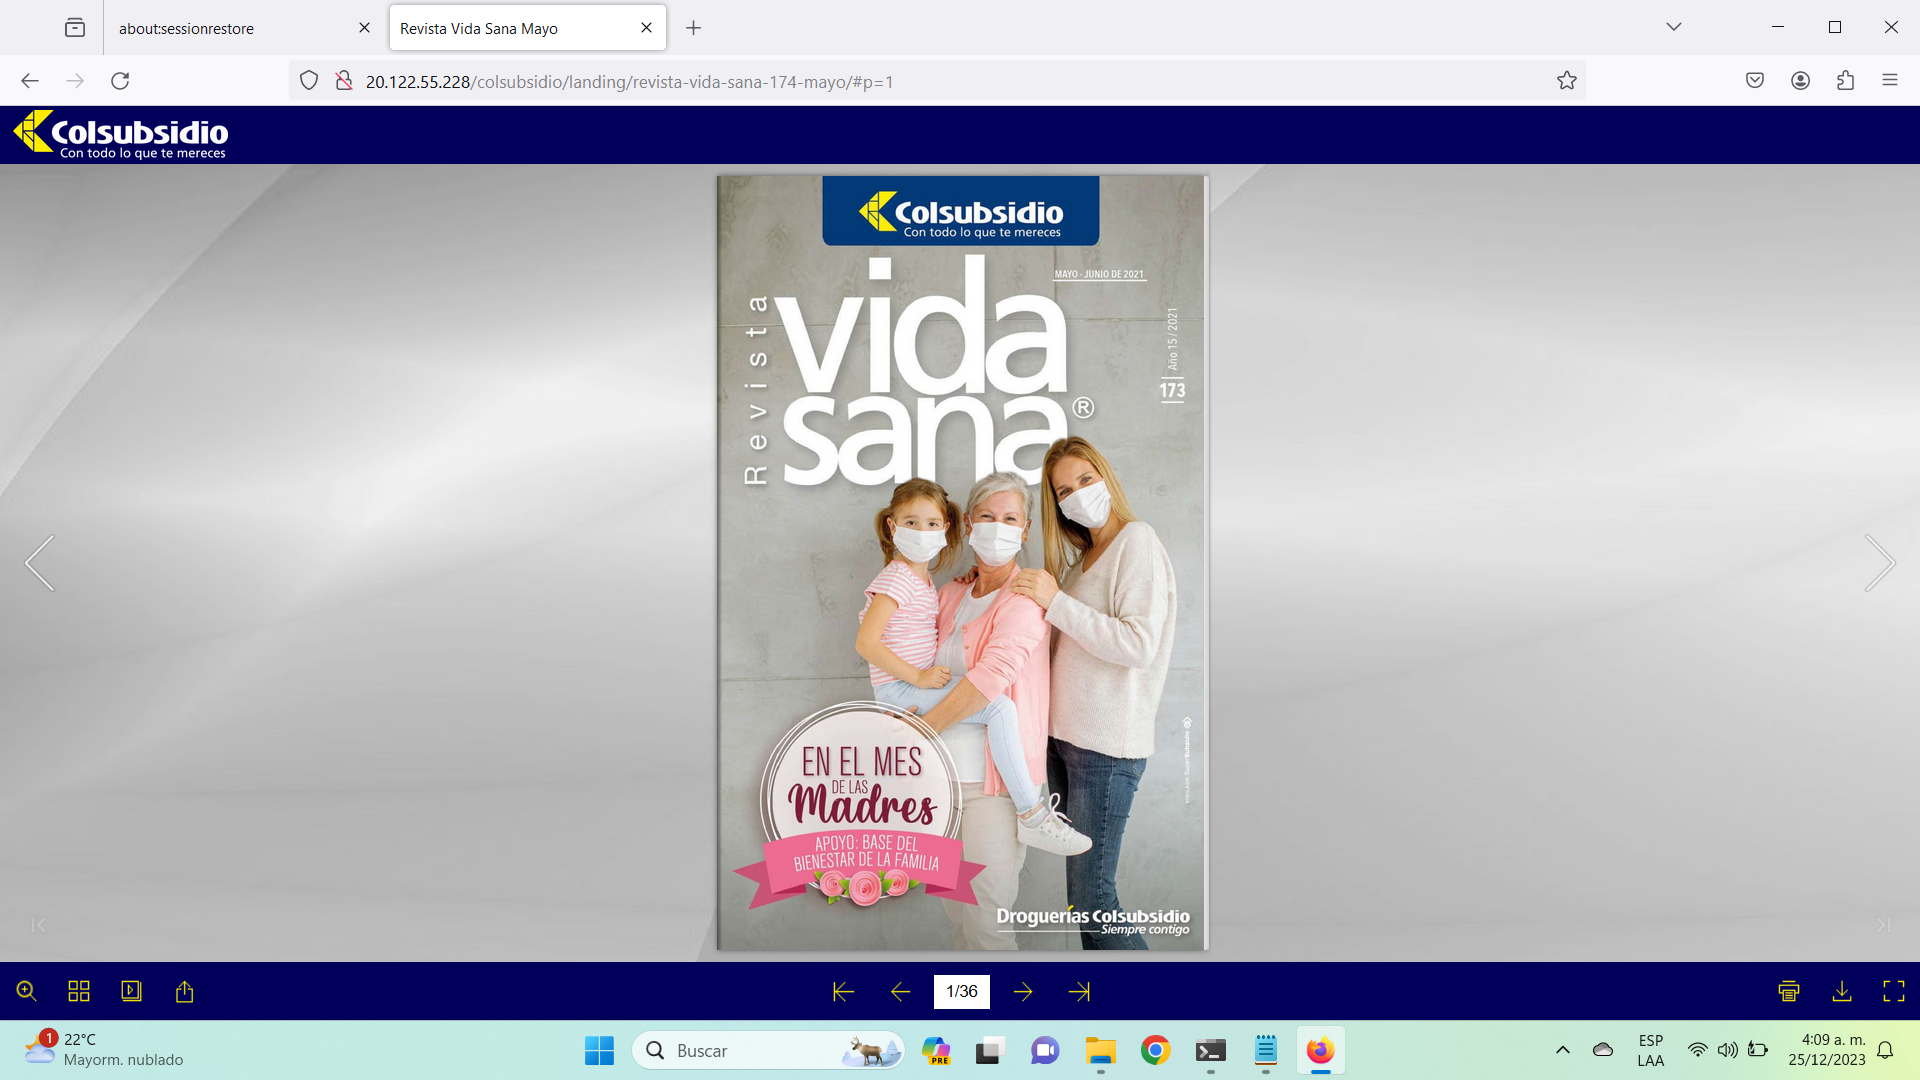1920x1080 pixels.
Task: Click the share icon in bottom toolbar
Action: (x=184, y=991)
